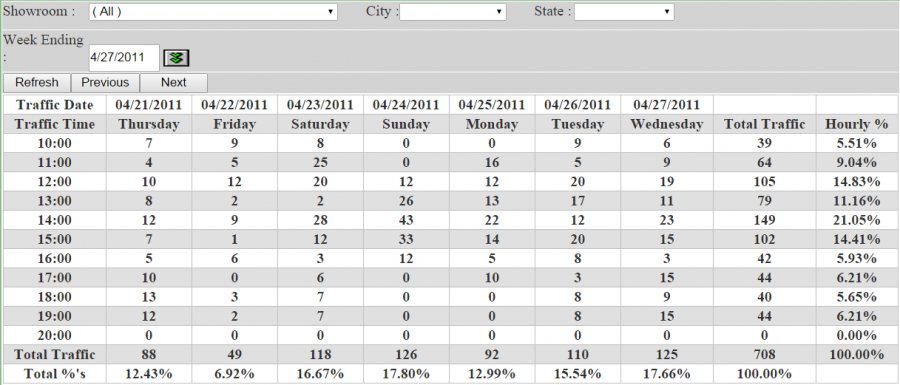Screen dimensions: 900x385
Task: Click the 149 total traffic value
Action: click(x=765, y=220)
